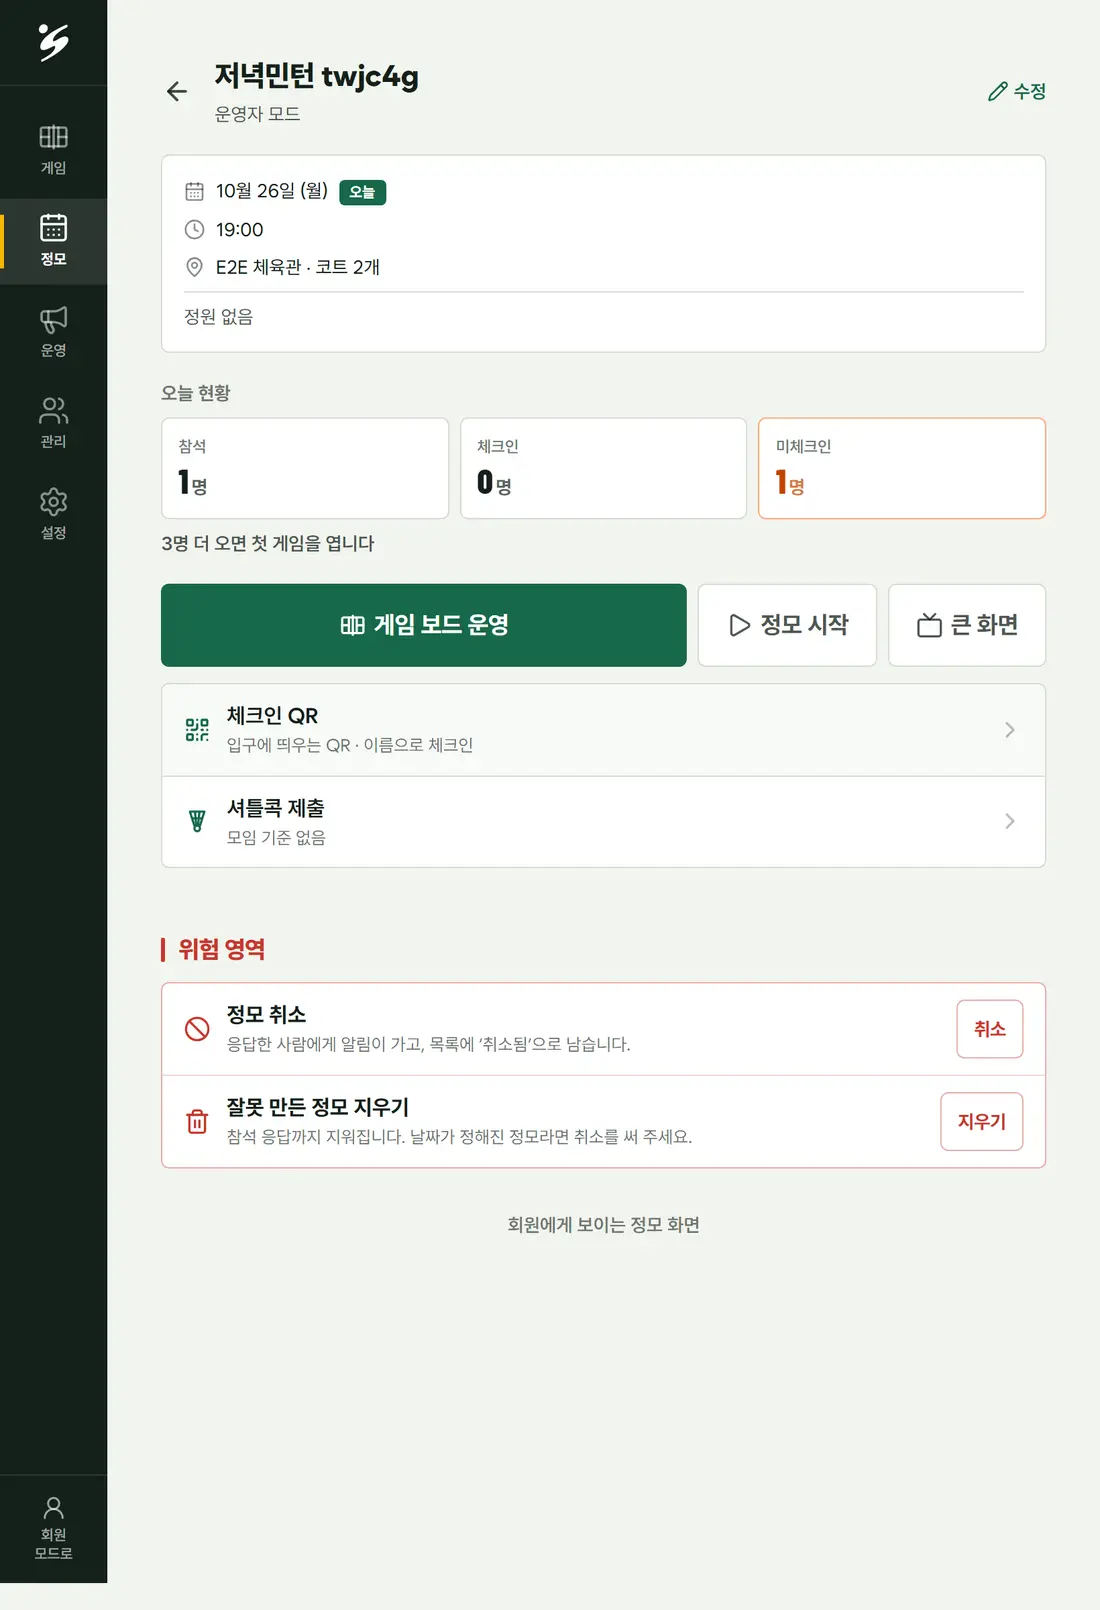The image size is (1100, 1610).
Task: Click the app logo in the sidebar
Action: (x=53, y=42)
